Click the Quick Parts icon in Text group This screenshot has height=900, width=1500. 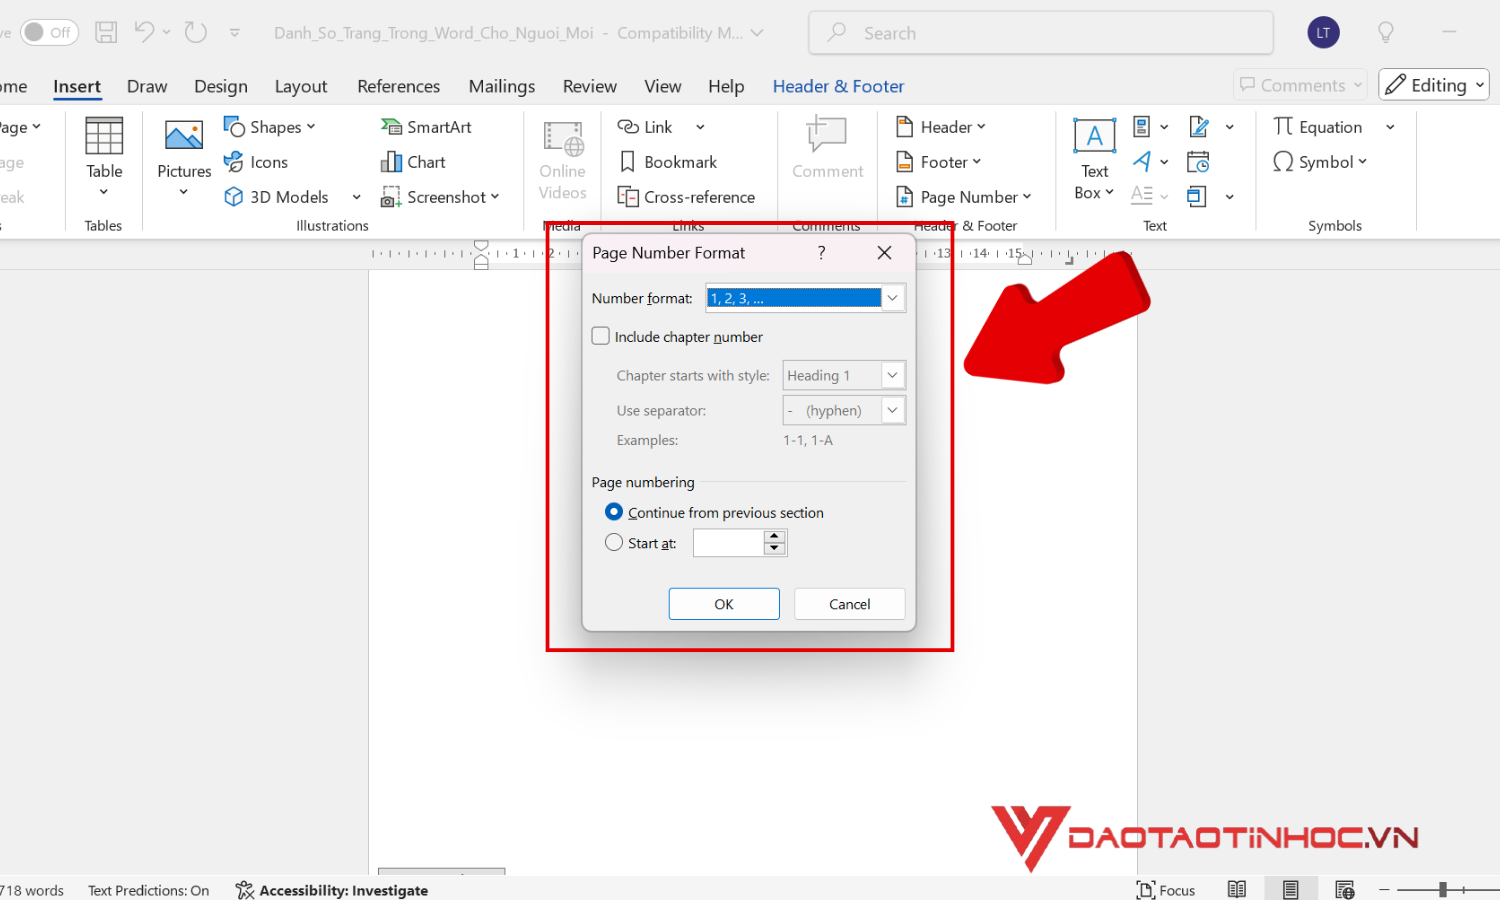(x=1141, y=127)
